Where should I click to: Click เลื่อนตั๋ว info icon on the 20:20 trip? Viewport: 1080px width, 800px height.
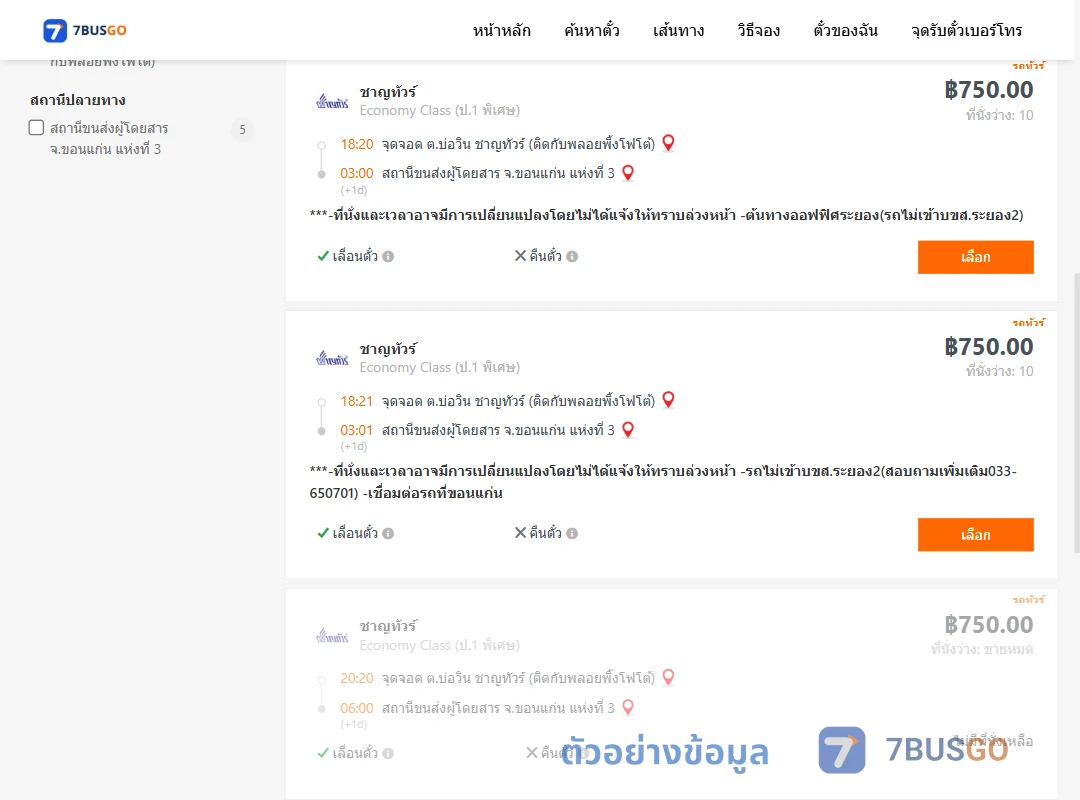(388, 753)
